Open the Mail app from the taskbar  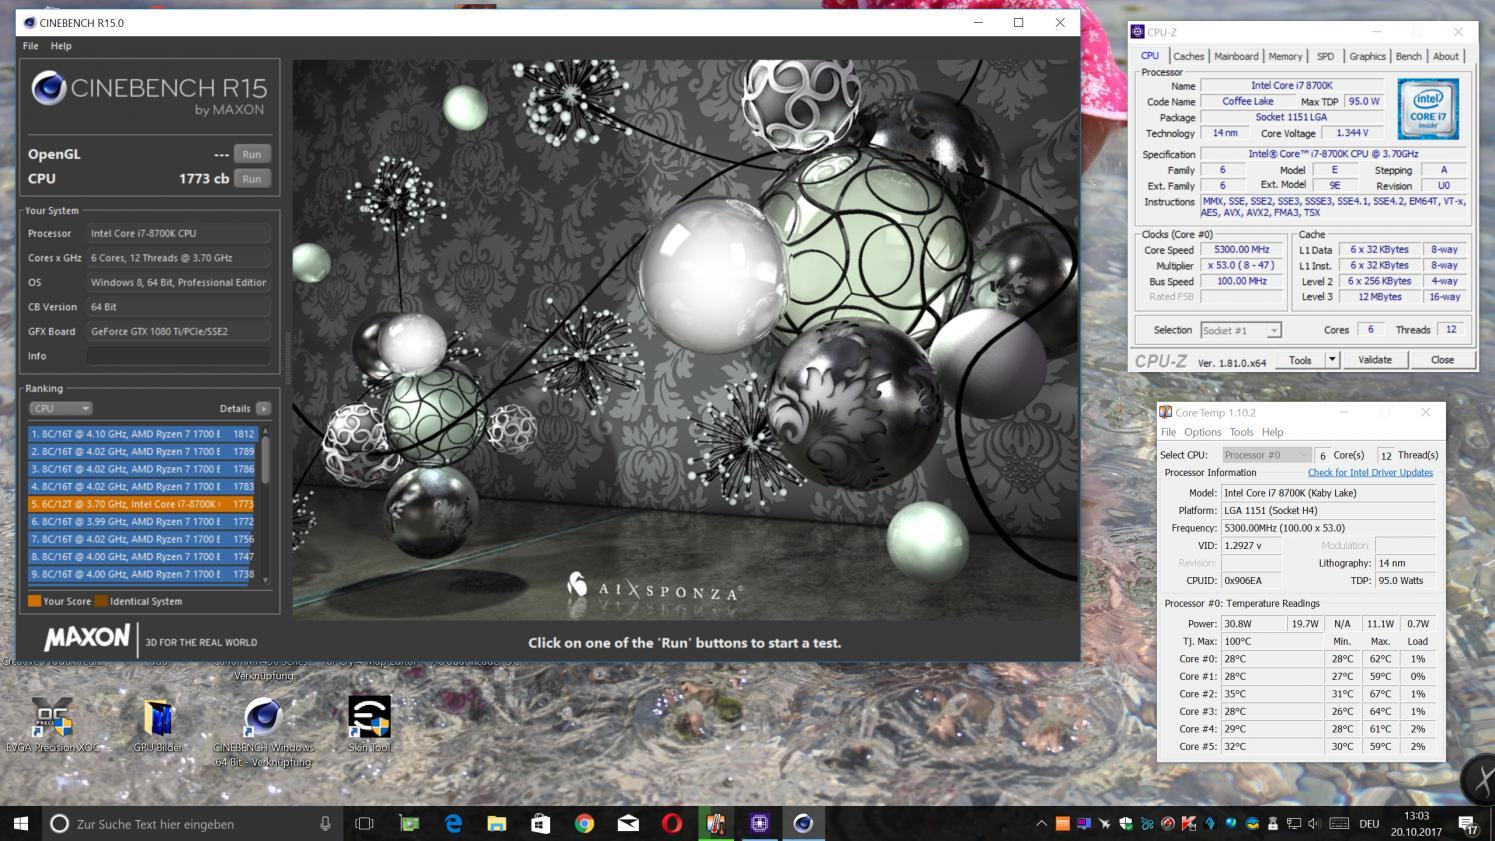(628, 823)
